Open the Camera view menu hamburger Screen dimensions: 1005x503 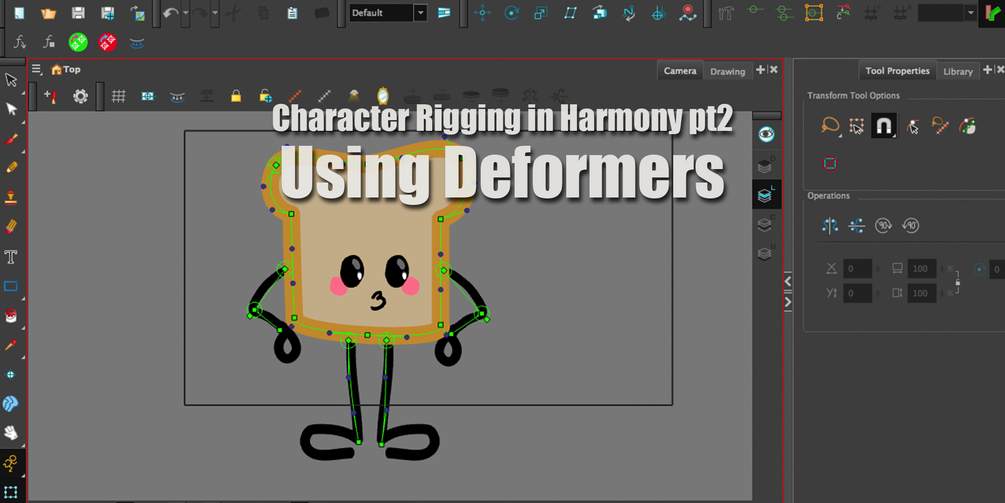pyautogui.click(x=37, y=69)
